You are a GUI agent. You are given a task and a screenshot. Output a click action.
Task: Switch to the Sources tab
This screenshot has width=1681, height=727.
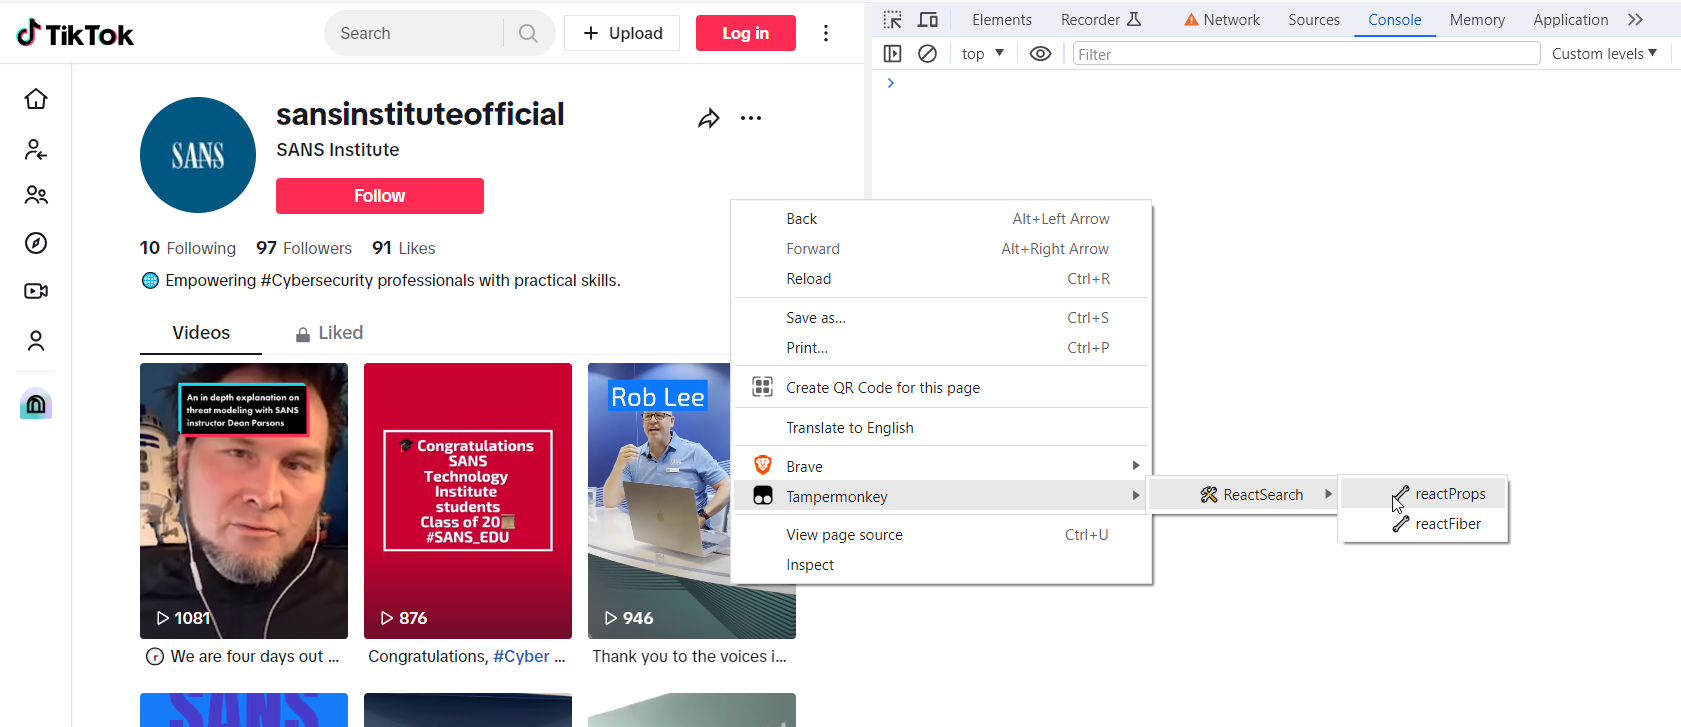pyautogui.click(x=1314, y=20)
